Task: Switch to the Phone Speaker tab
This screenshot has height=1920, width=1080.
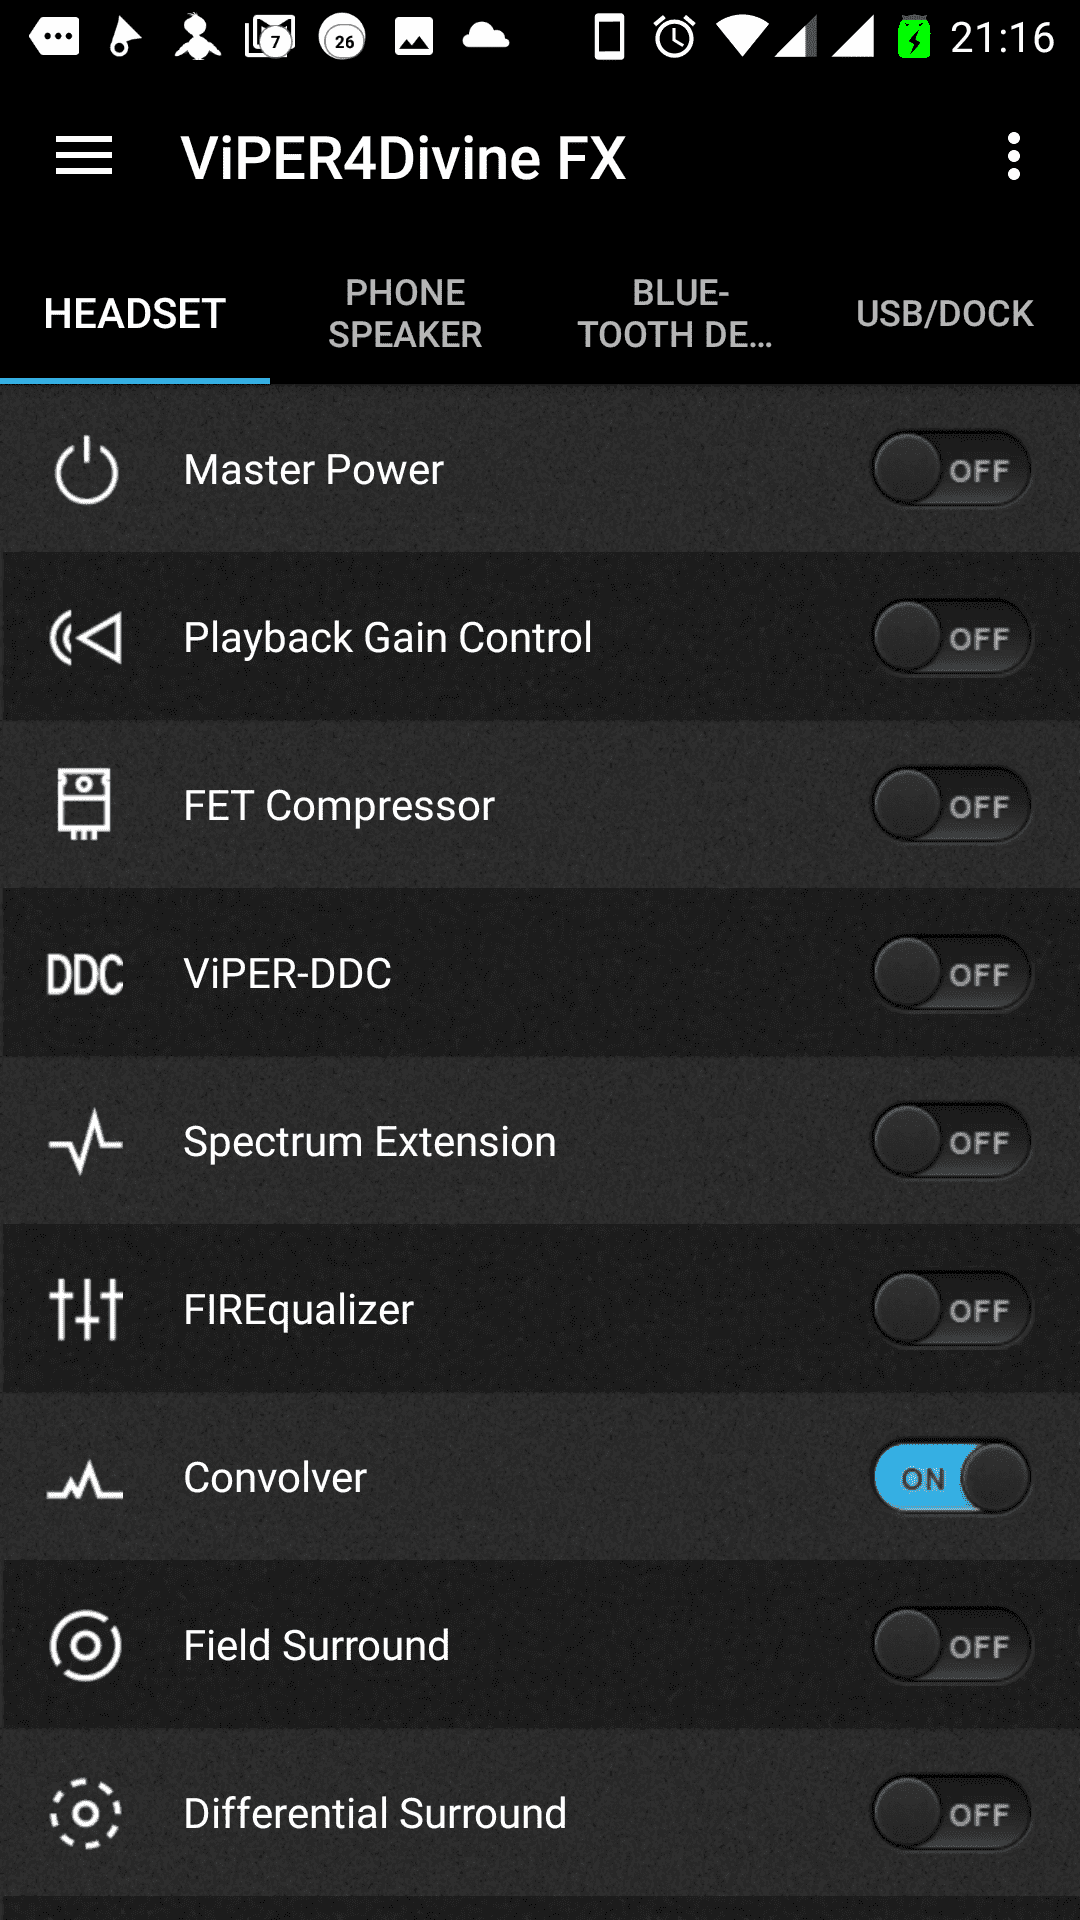Action: (x=405, y=314)
